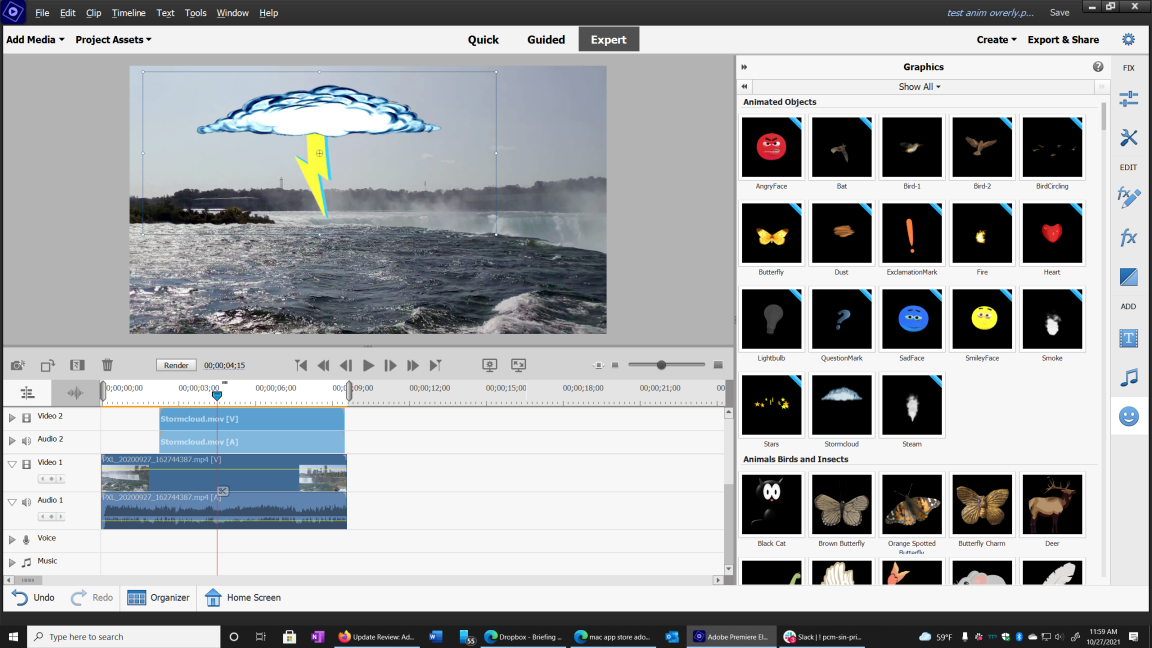This screenshot has height=648, width=1152.
Task: Click the Undo button
Action: click(33, 598)
